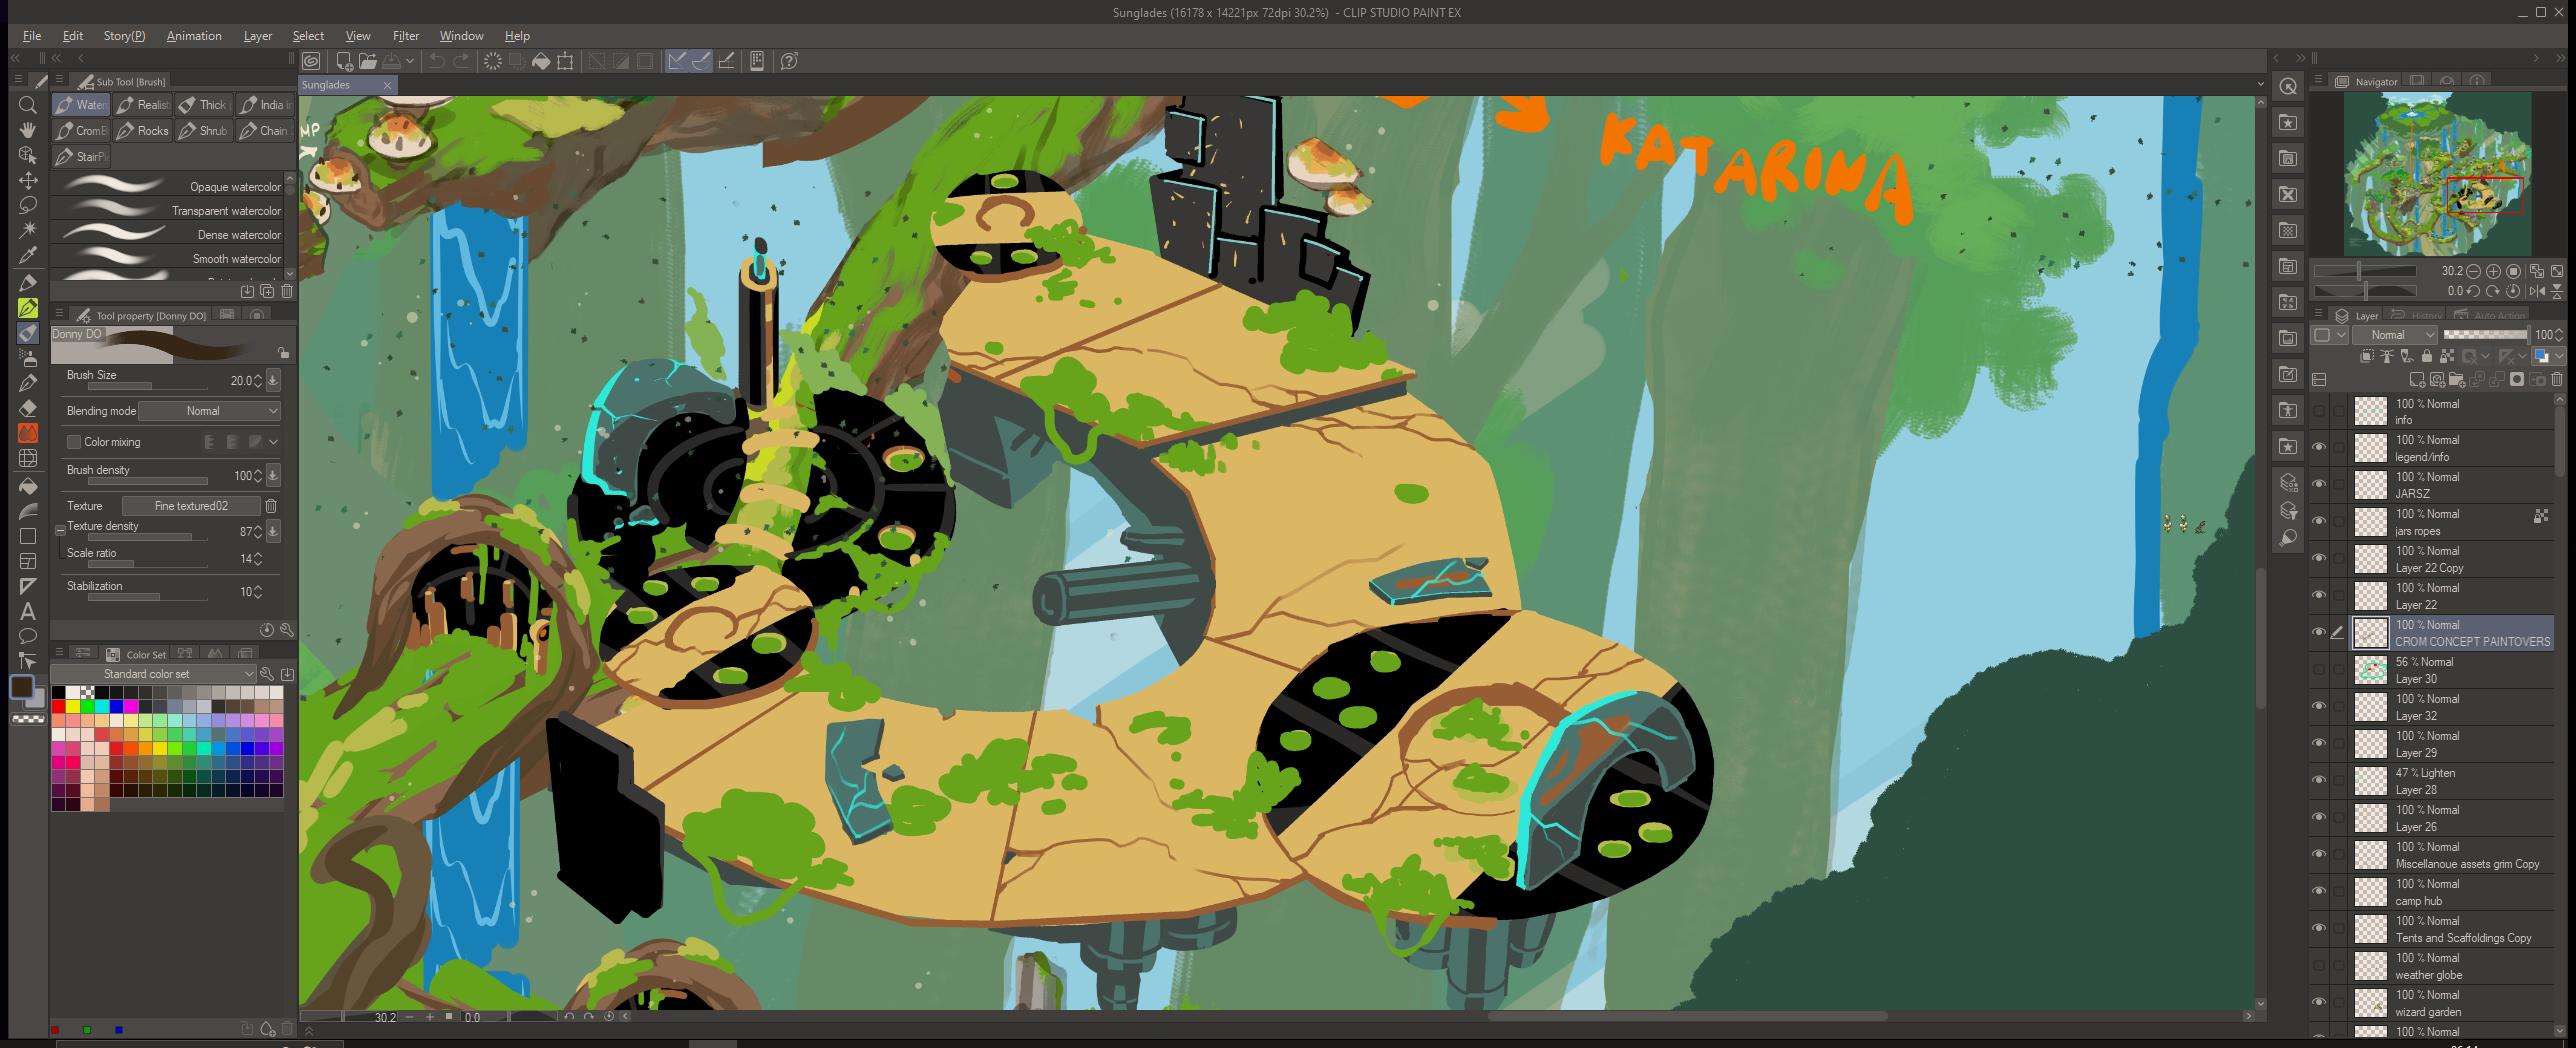
Task: Toggle Snap to grid icon
Action: pyautogui.click(x=727, y=61)
